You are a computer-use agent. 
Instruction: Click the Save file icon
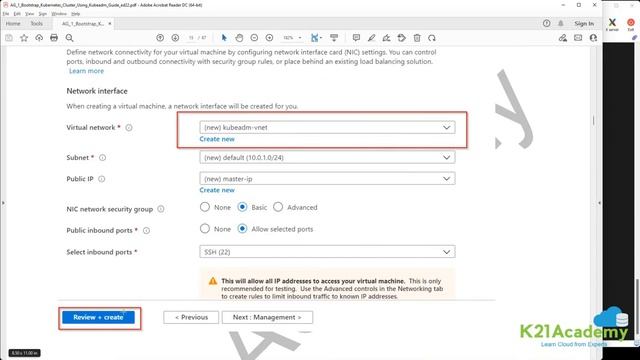[9, 38]
